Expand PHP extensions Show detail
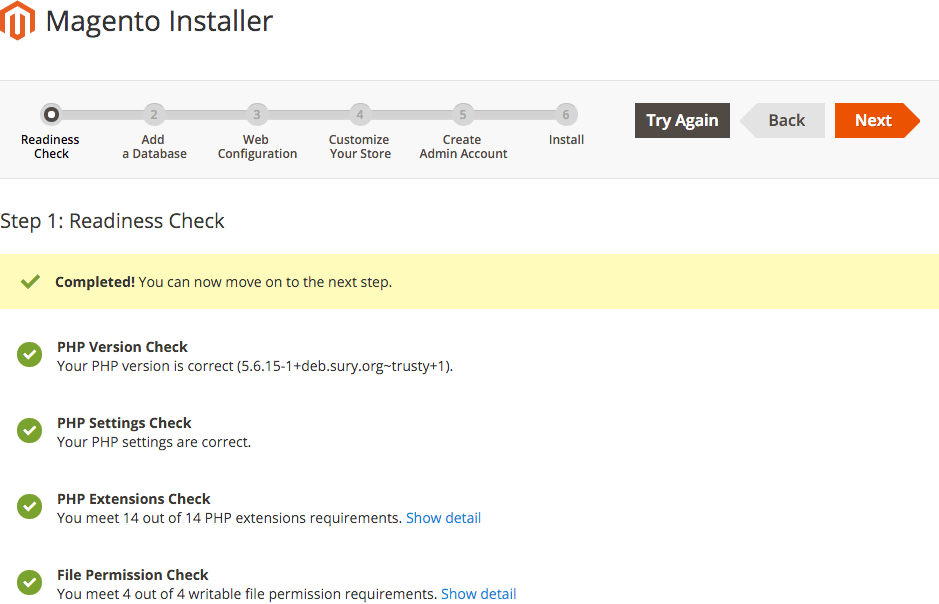The image size is (939, 604). point(443,518)
